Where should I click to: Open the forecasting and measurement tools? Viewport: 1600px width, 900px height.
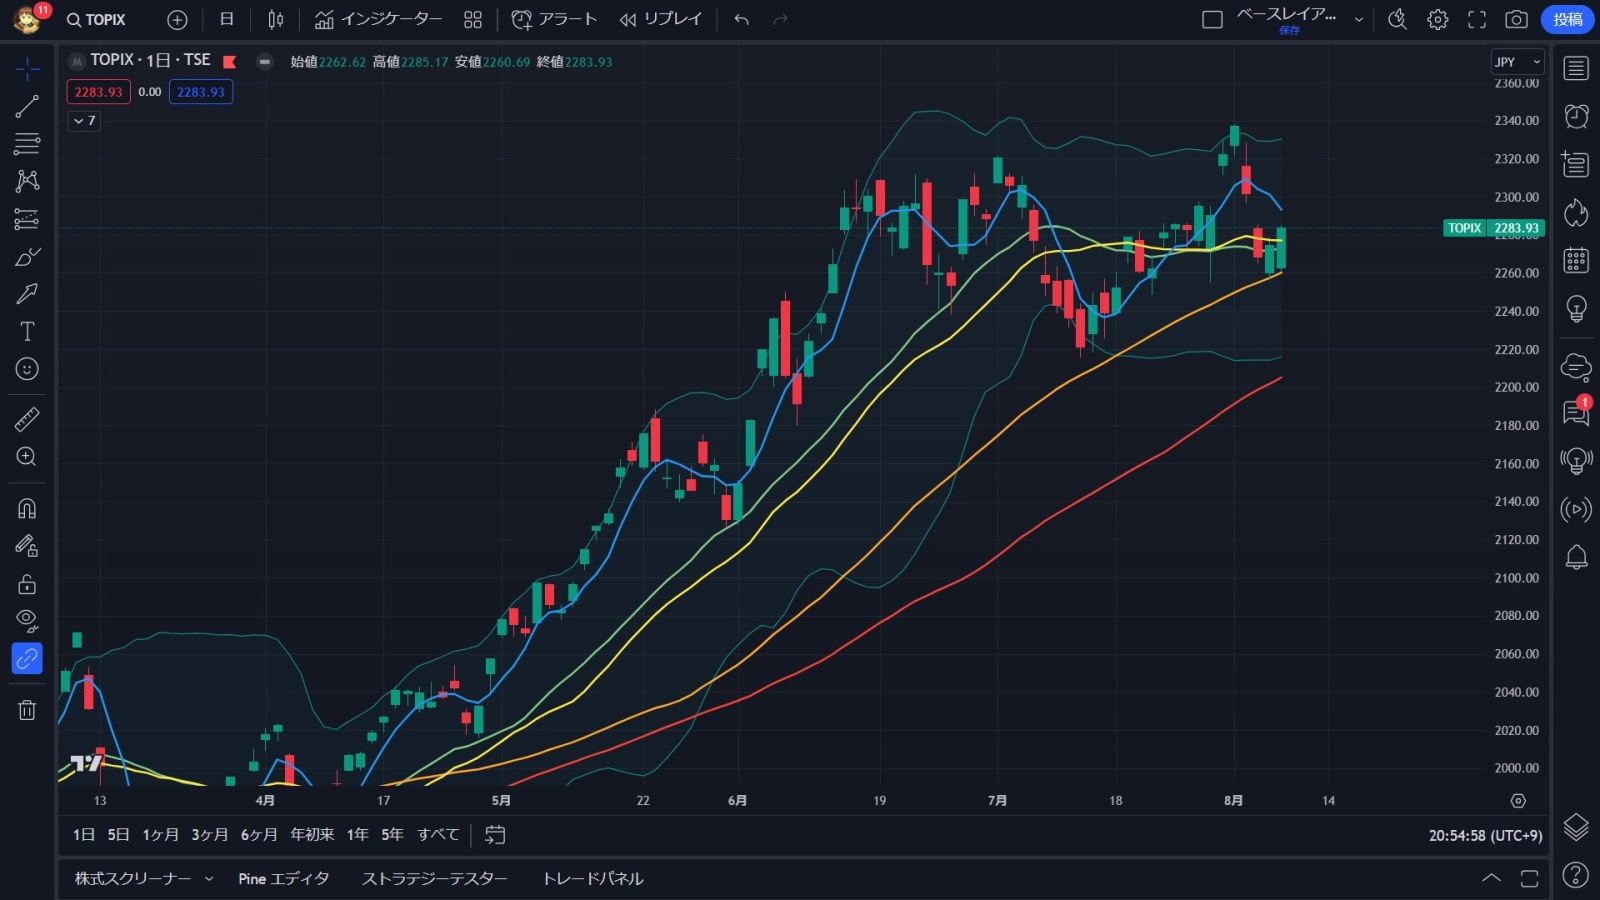(27, 219)
